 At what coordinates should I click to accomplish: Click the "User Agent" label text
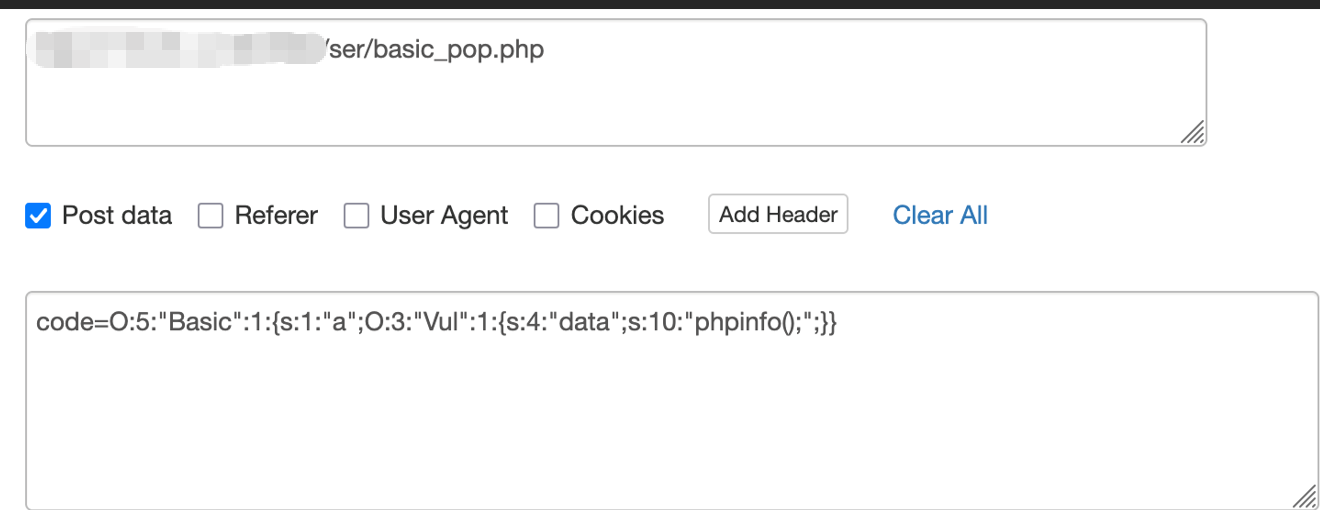[x=444, y=215]
